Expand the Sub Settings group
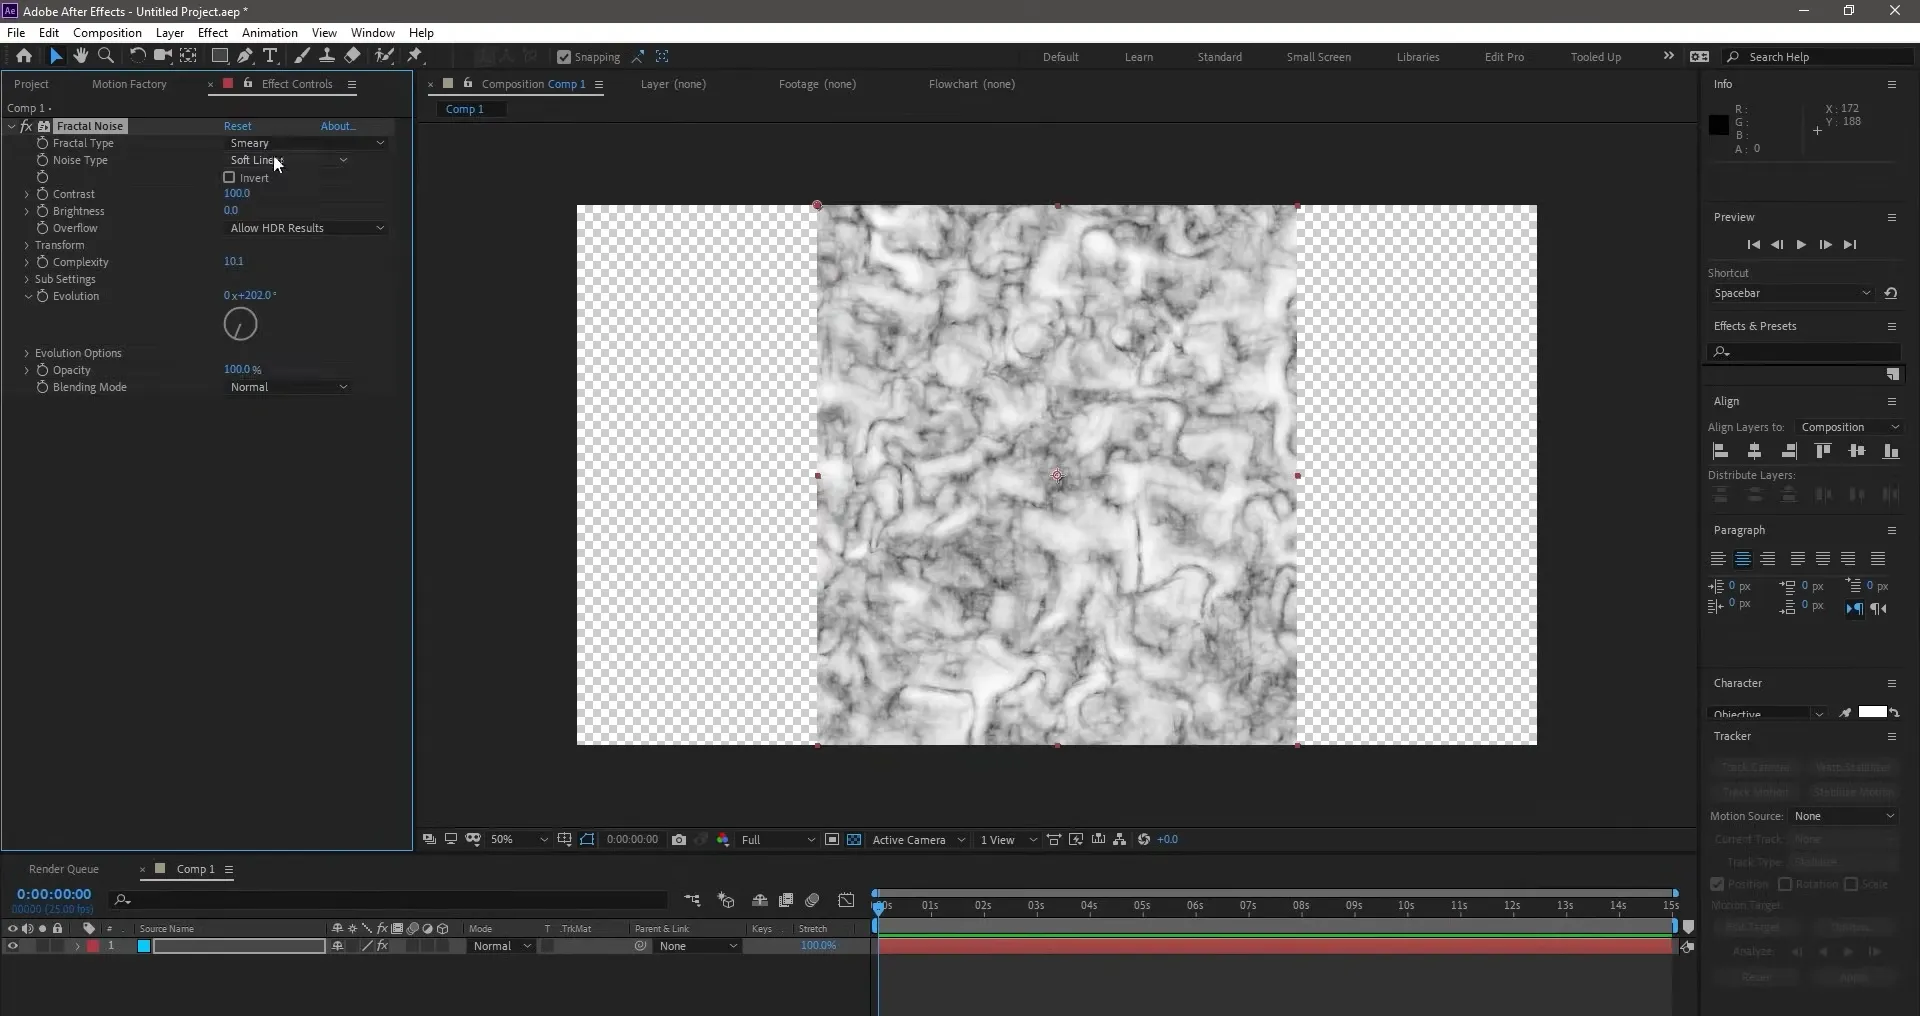This screenshot has height=1016, width=1920. pos(27,279)
